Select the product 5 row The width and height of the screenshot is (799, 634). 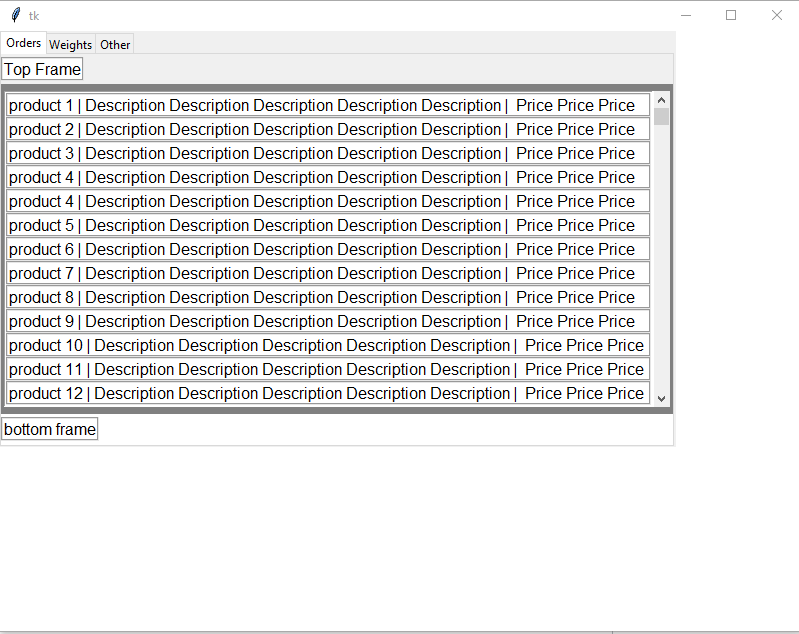point(328,225)
